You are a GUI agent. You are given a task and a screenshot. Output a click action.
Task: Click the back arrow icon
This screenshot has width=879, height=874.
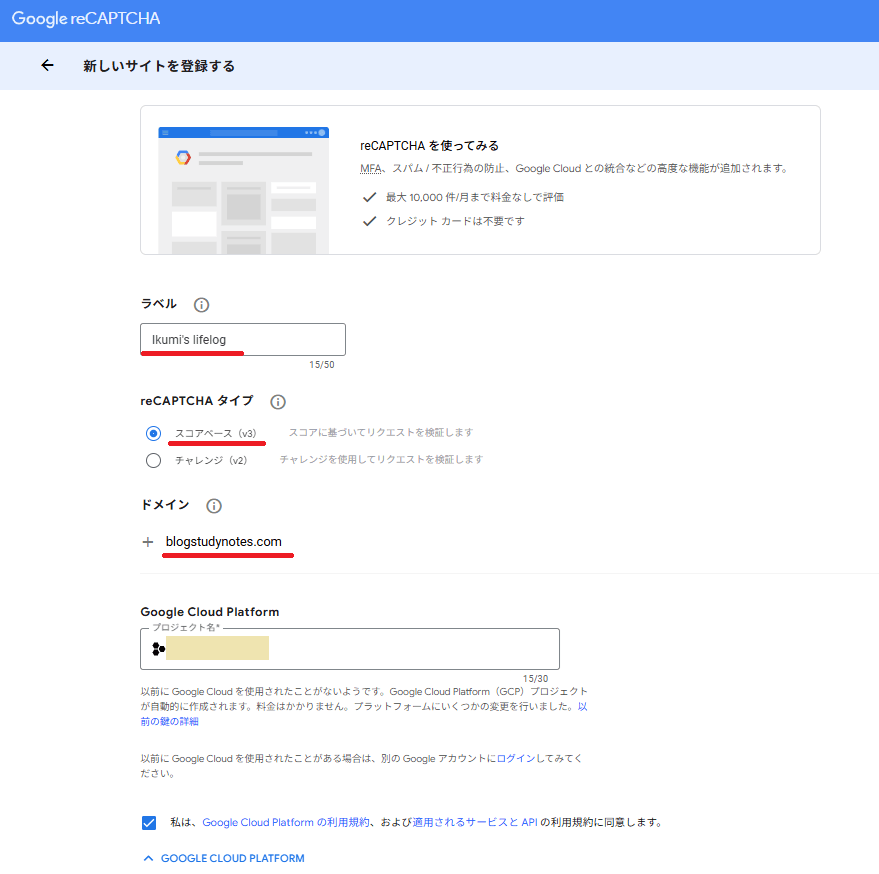pos(48,66)
